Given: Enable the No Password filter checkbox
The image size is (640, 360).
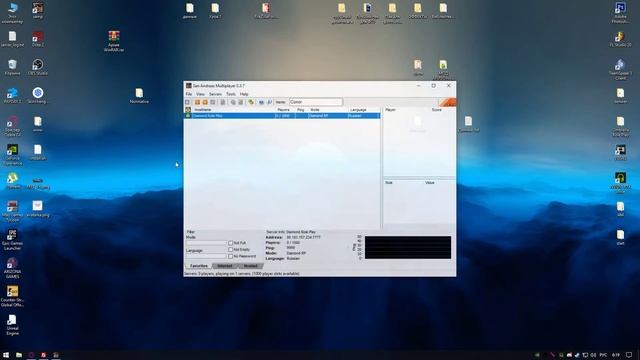Looking at the screenshot, I should [x=231, y=256].
